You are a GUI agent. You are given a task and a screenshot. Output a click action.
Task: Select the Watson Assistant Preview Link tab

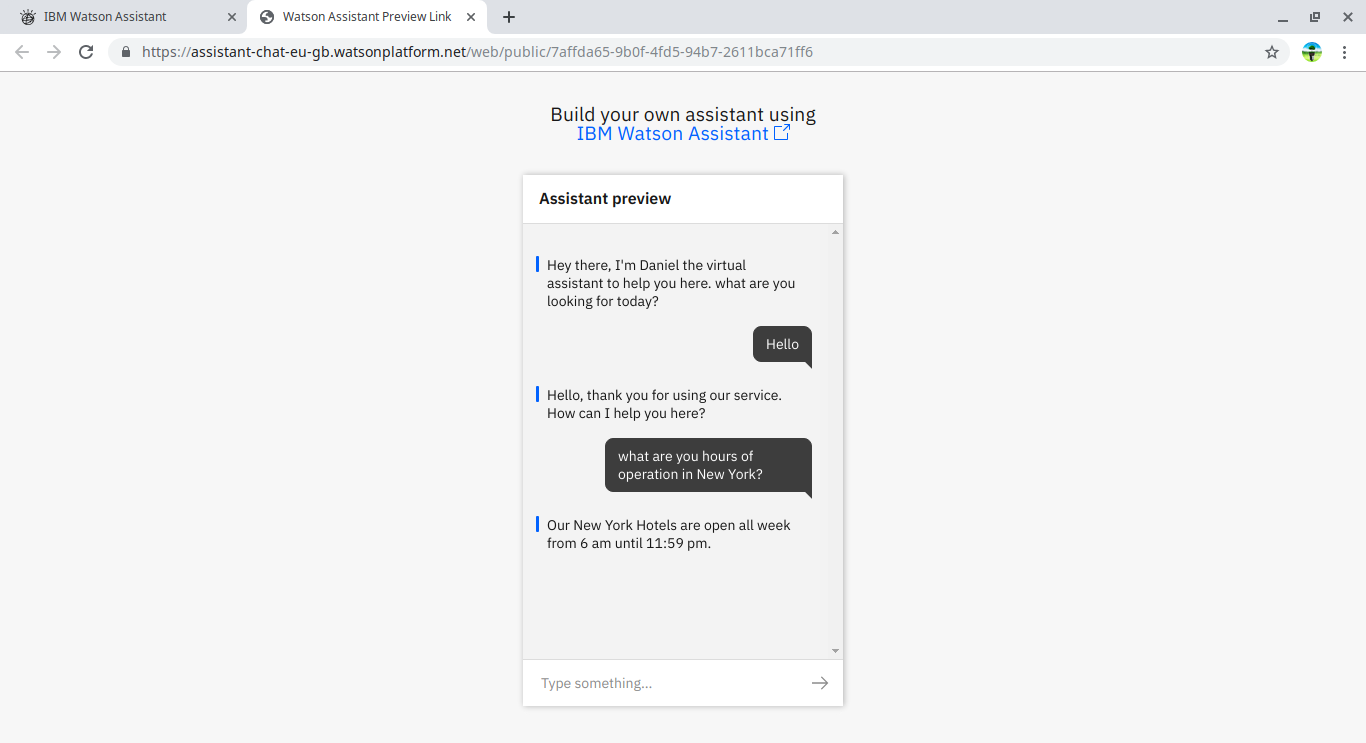(366, 17)
